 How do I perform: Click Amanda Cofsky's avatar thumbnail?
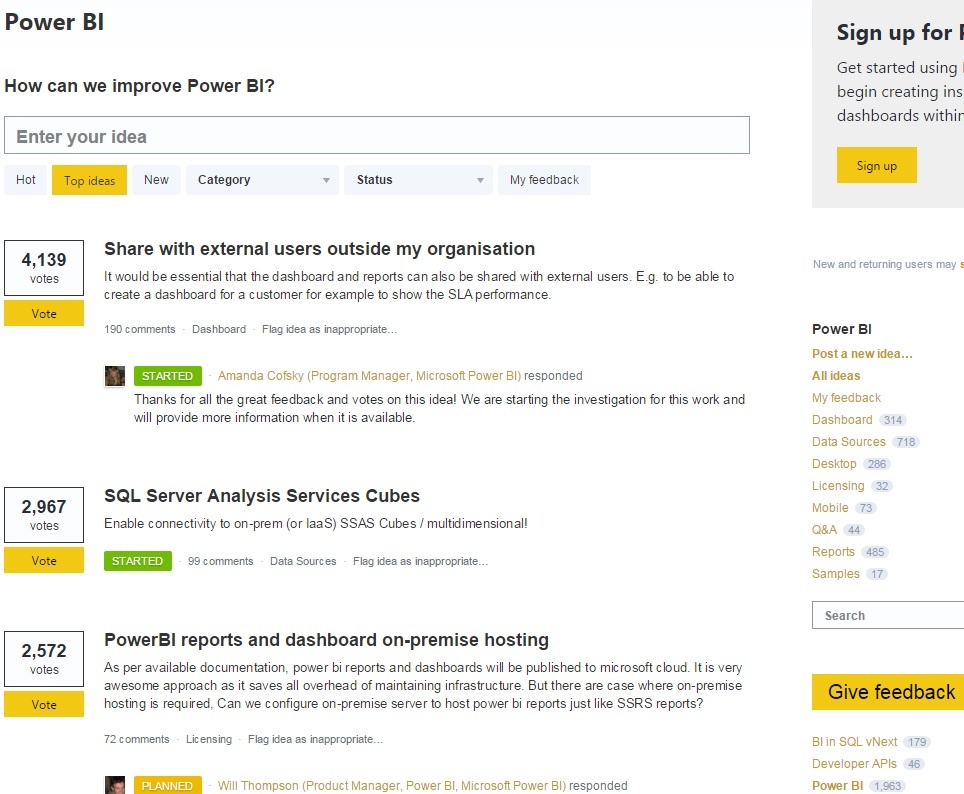[115, 376]
